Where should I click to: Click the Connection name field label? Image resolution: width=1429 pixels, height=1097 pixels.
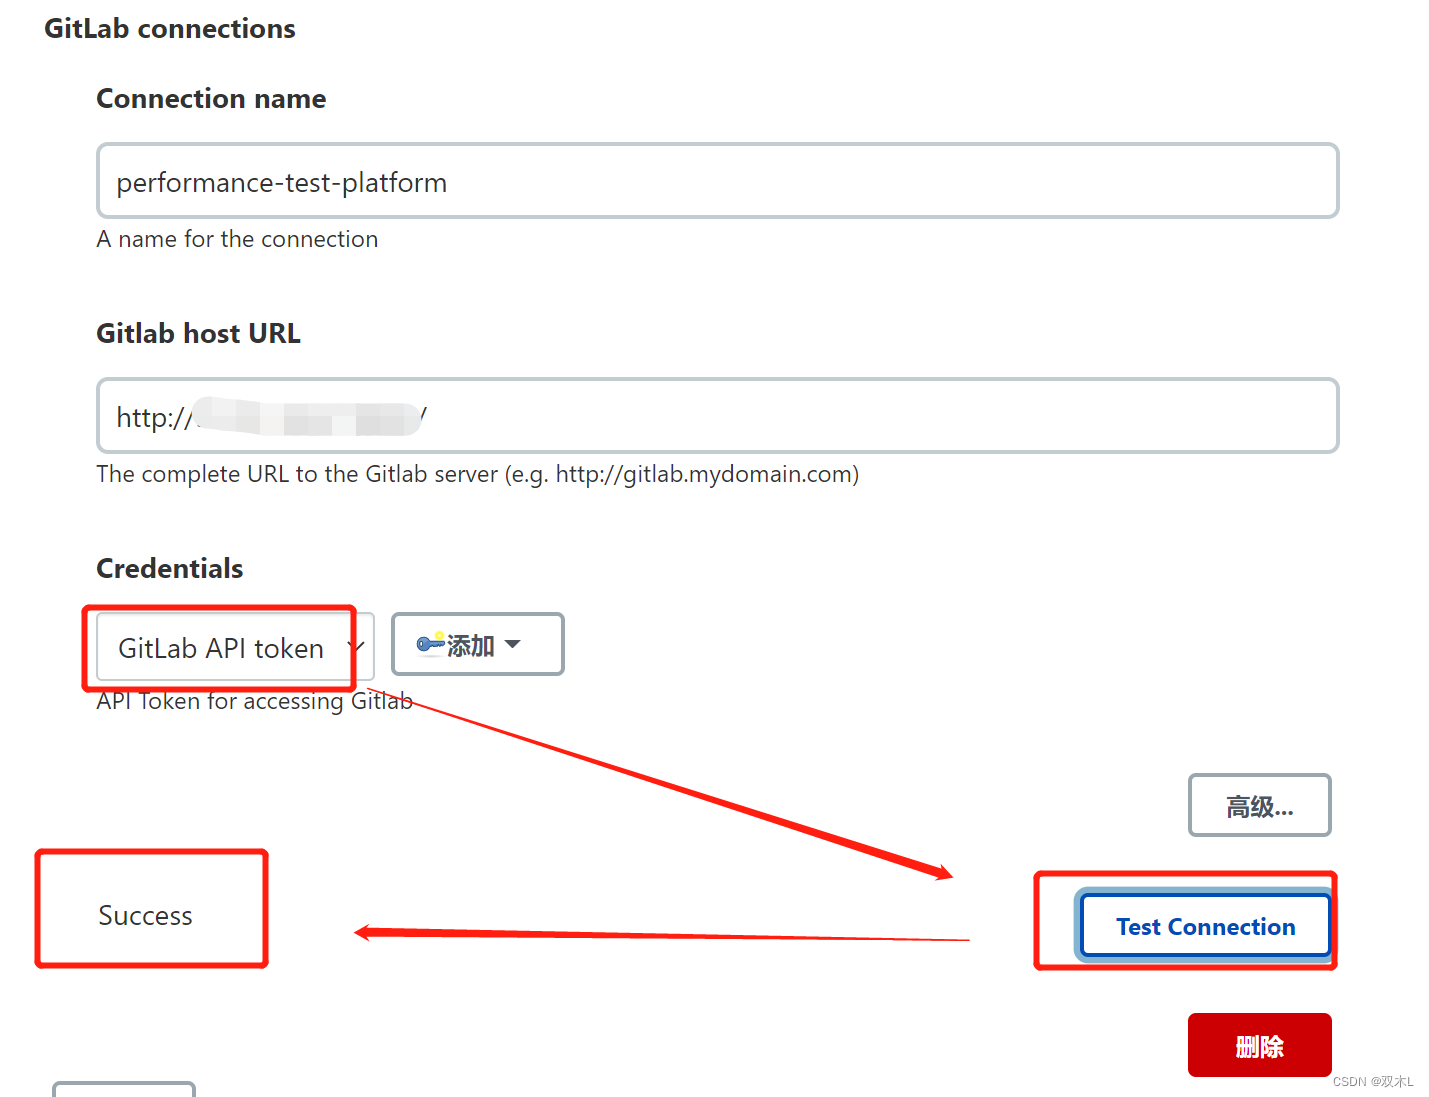pos(211,98)
